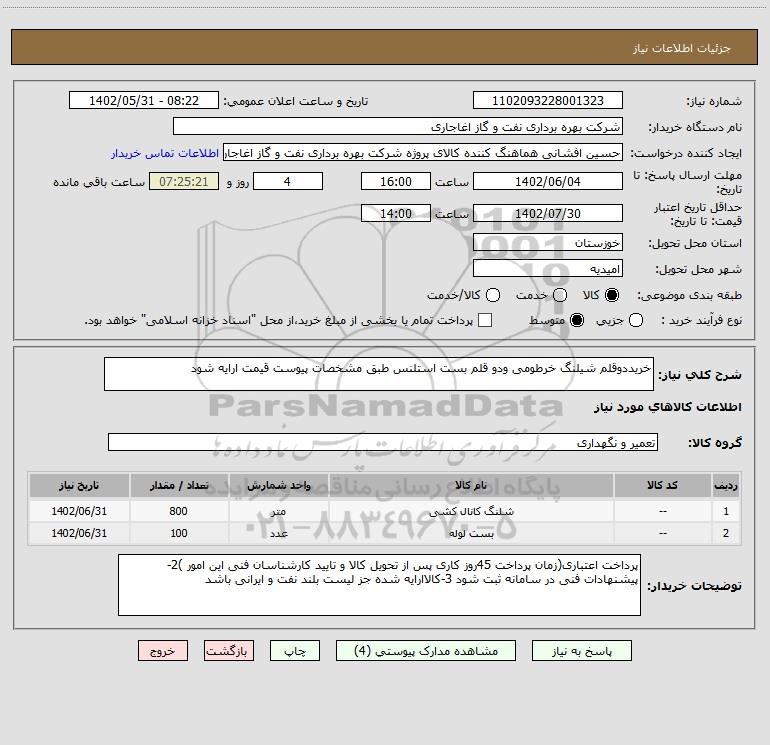Select the جزیی purchase type radio

(x=635, y=320)
